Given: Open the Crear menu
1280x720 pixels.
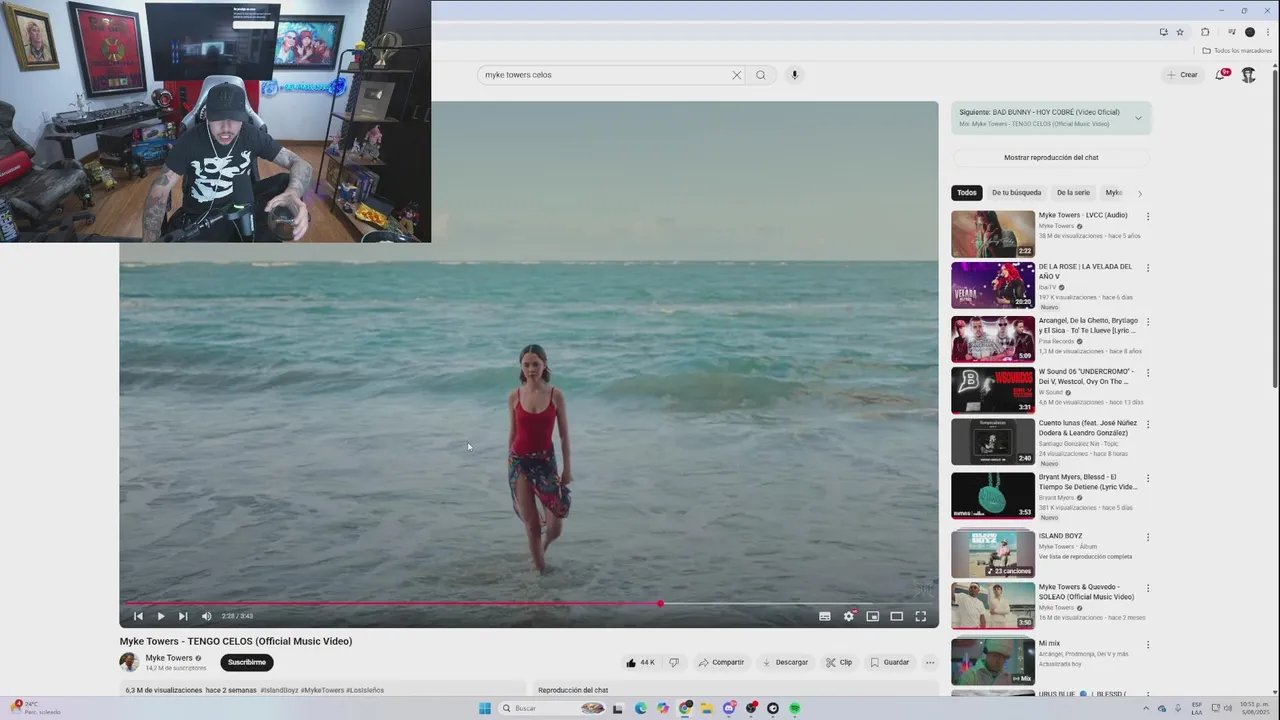Looking at the screenshot, I should click(1182, 75).
